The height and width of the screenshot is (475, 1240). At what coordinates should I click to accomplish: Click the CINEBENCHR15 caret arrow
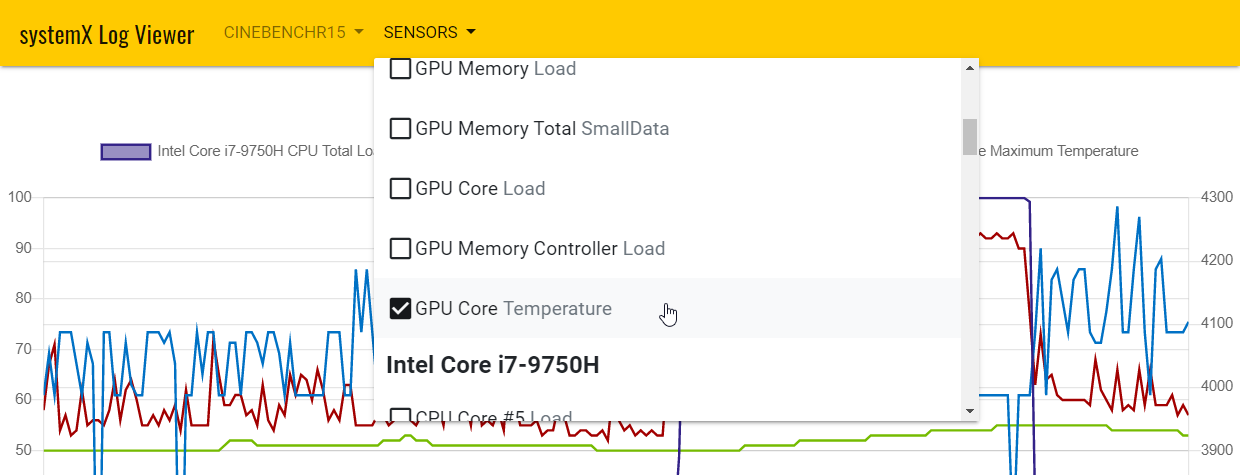[x=358, y=33]
